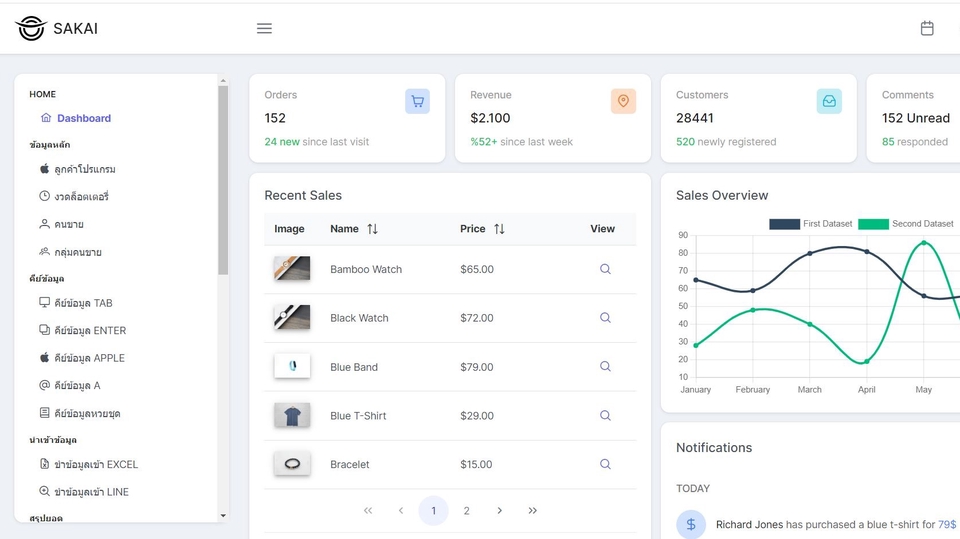Sort Recent Sales by Price
This screenshot has height=539, width=960.
499,229
